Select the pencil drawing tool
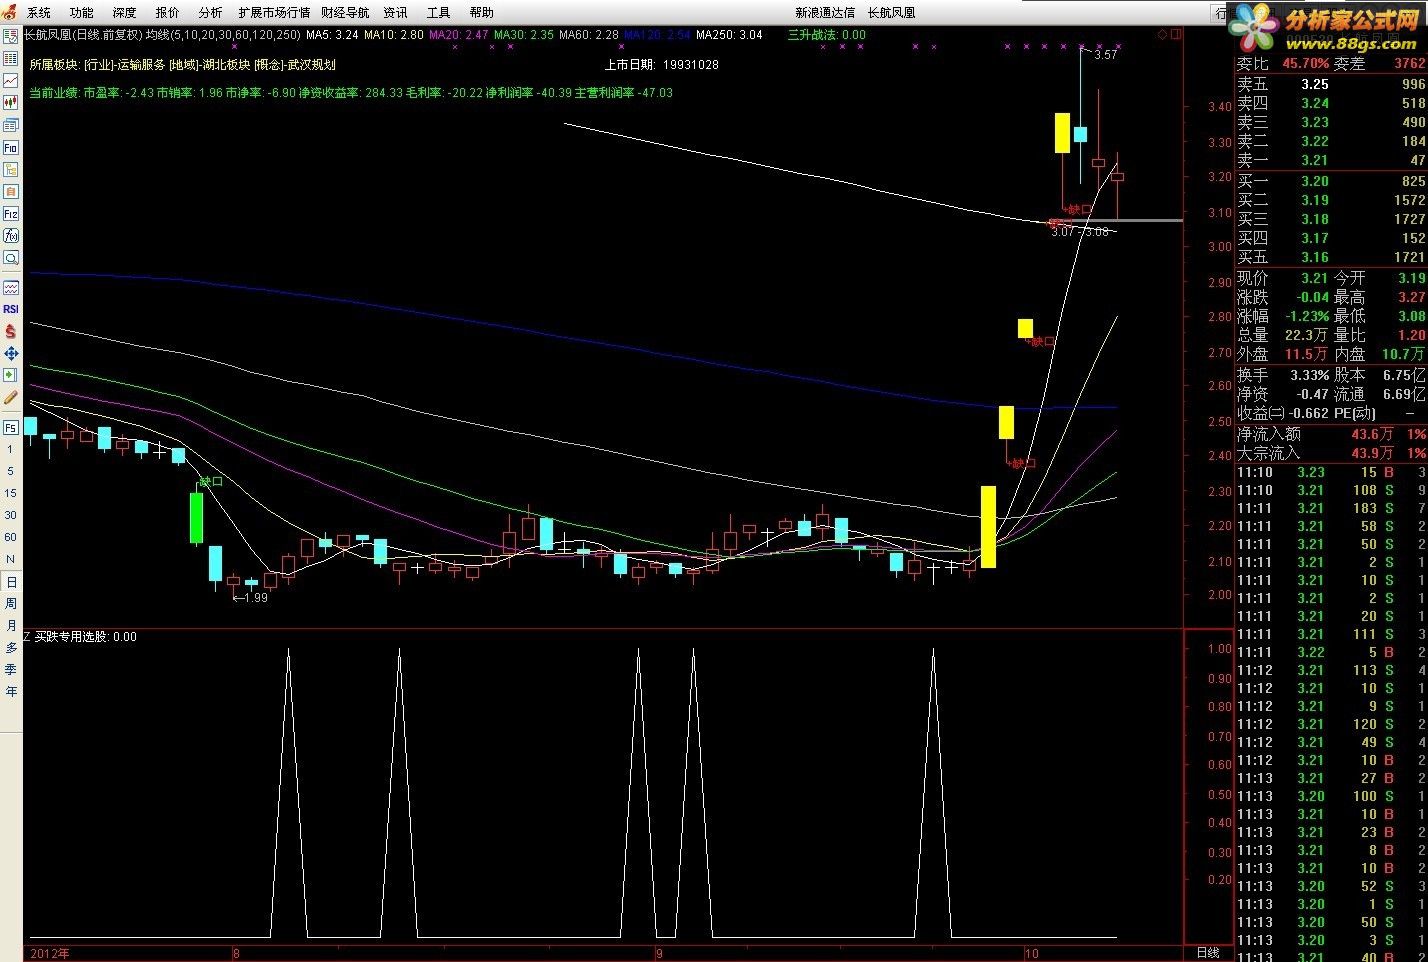The height and width of the screenshot is (962, 1428). 11,397
